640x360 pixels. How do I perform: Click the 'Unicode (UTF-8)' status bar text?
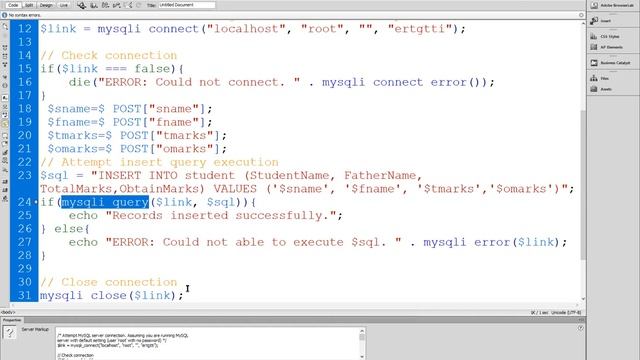(x=566, y=313)
